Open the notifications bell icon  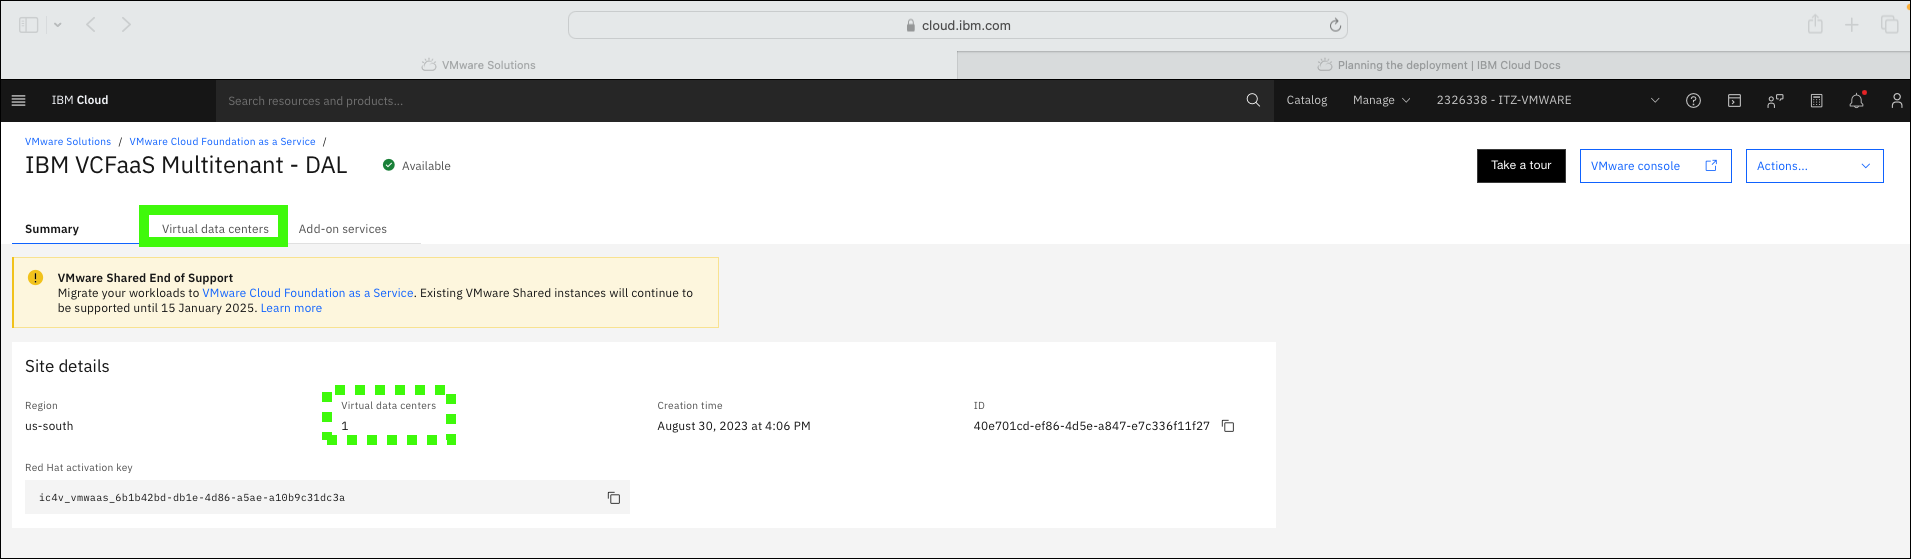click(1857, 100)
